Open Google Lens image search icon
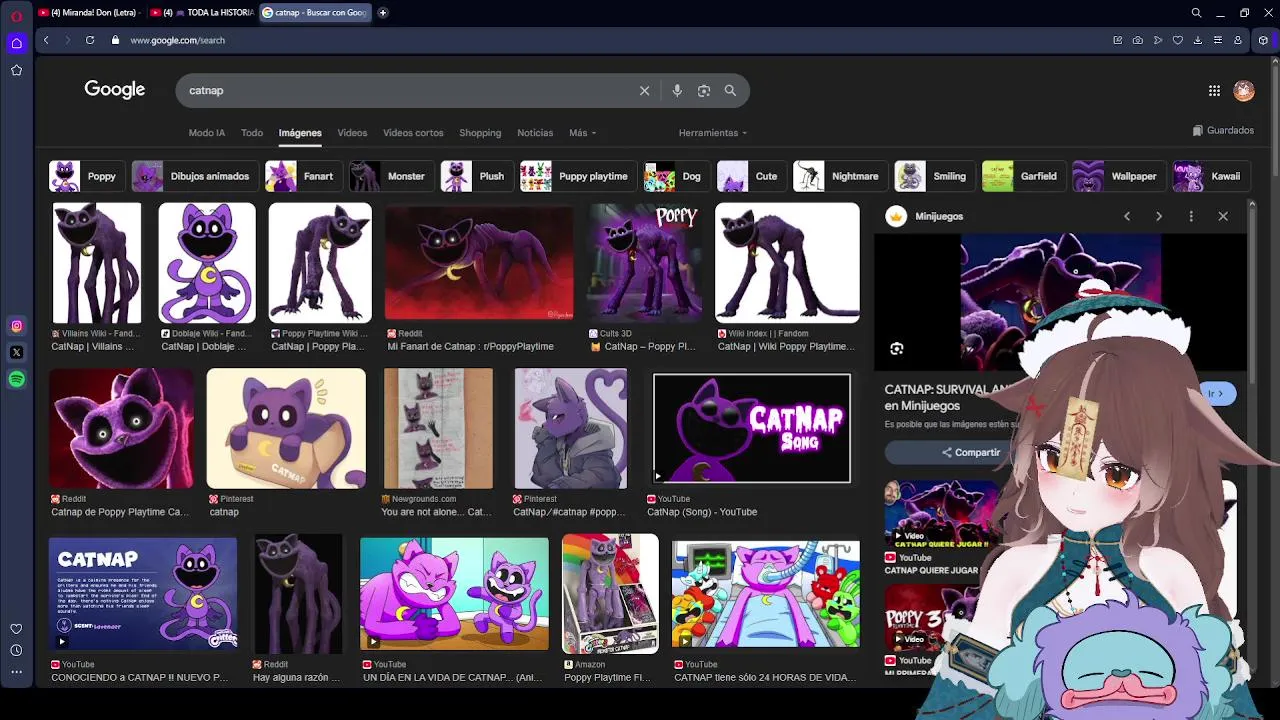This screenshot has width=1280, height=720. pos(704,90)
